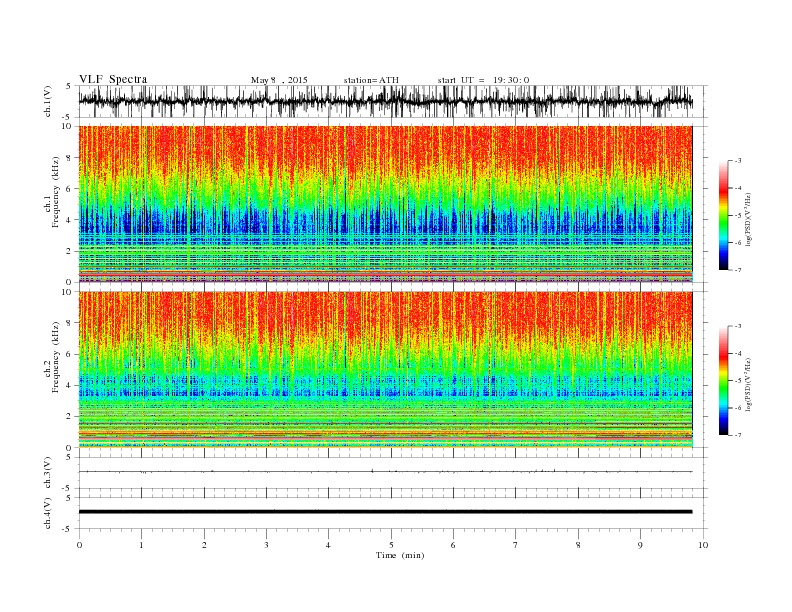
Task: Click the time axis tick label "7"
Action: coord(516,545)
